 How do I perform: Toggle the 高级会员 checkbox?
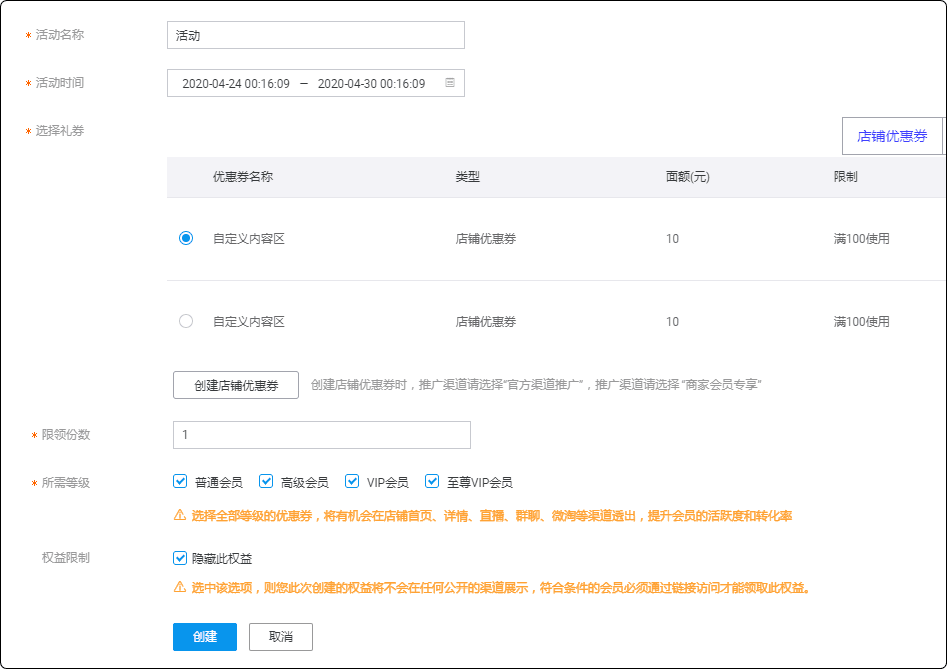pyautogui.click(x=267, y=481)
